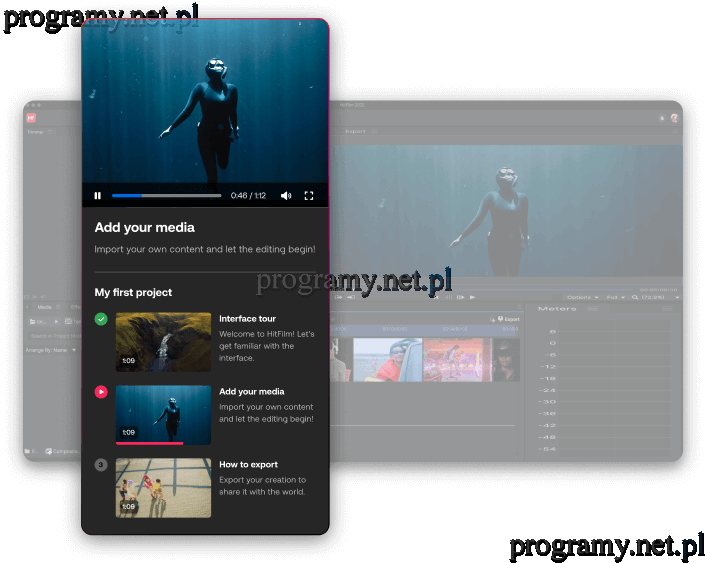
Task: Open the zoom percentage dropdown in viewer
Action: point(656,297)
